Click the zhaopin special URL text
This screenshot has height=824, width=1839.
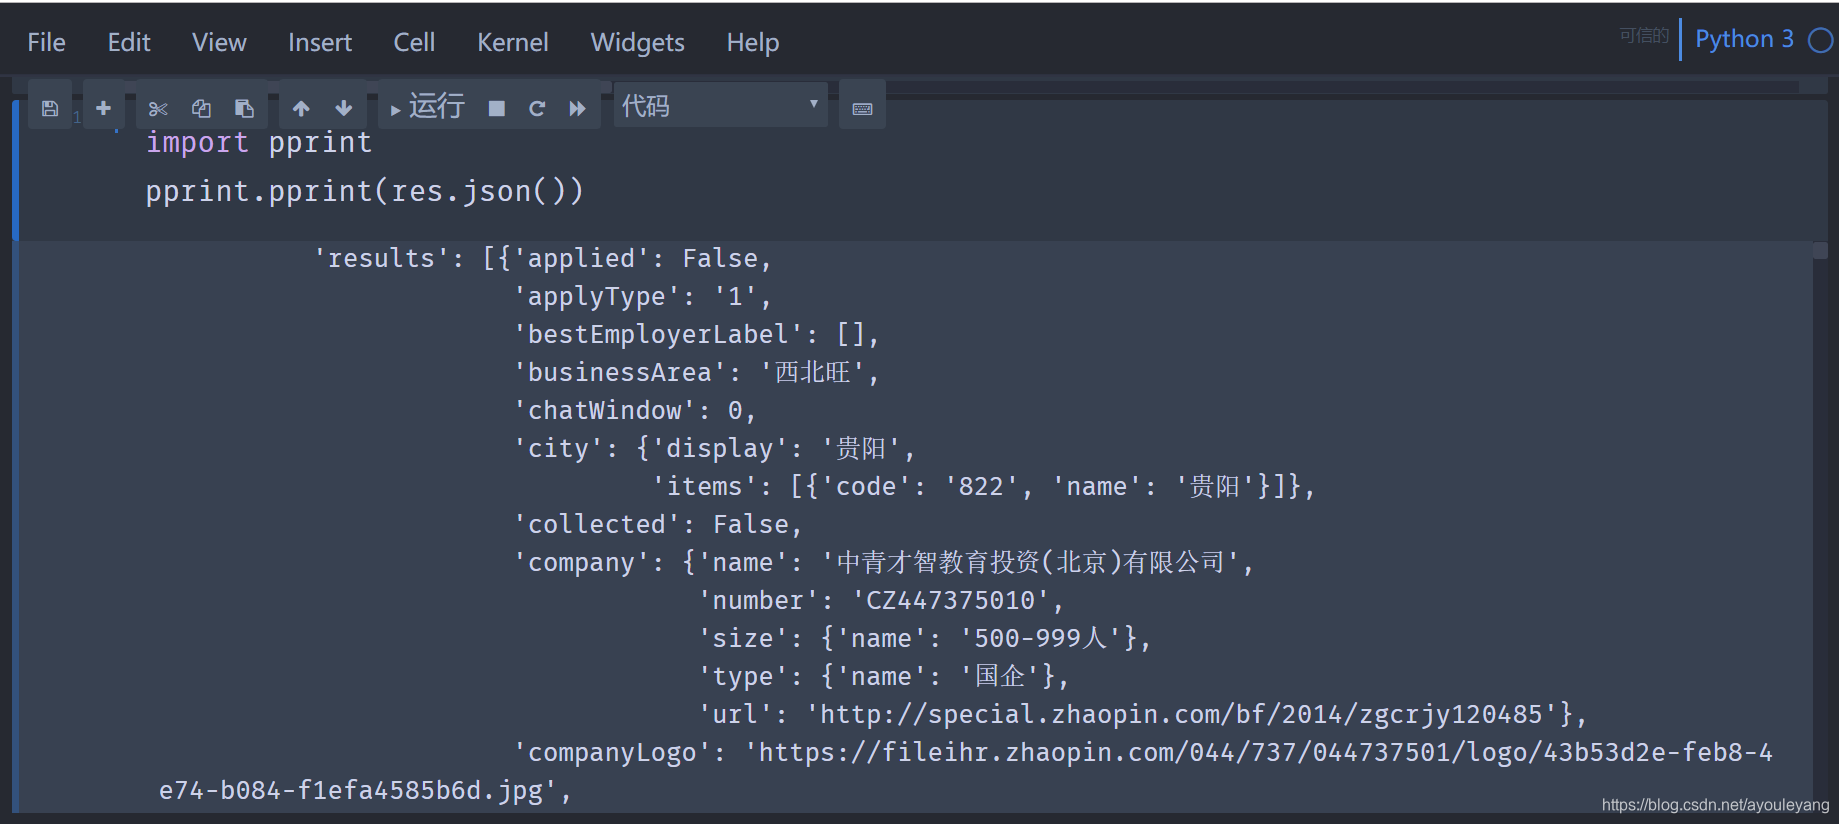point(1183,714)
